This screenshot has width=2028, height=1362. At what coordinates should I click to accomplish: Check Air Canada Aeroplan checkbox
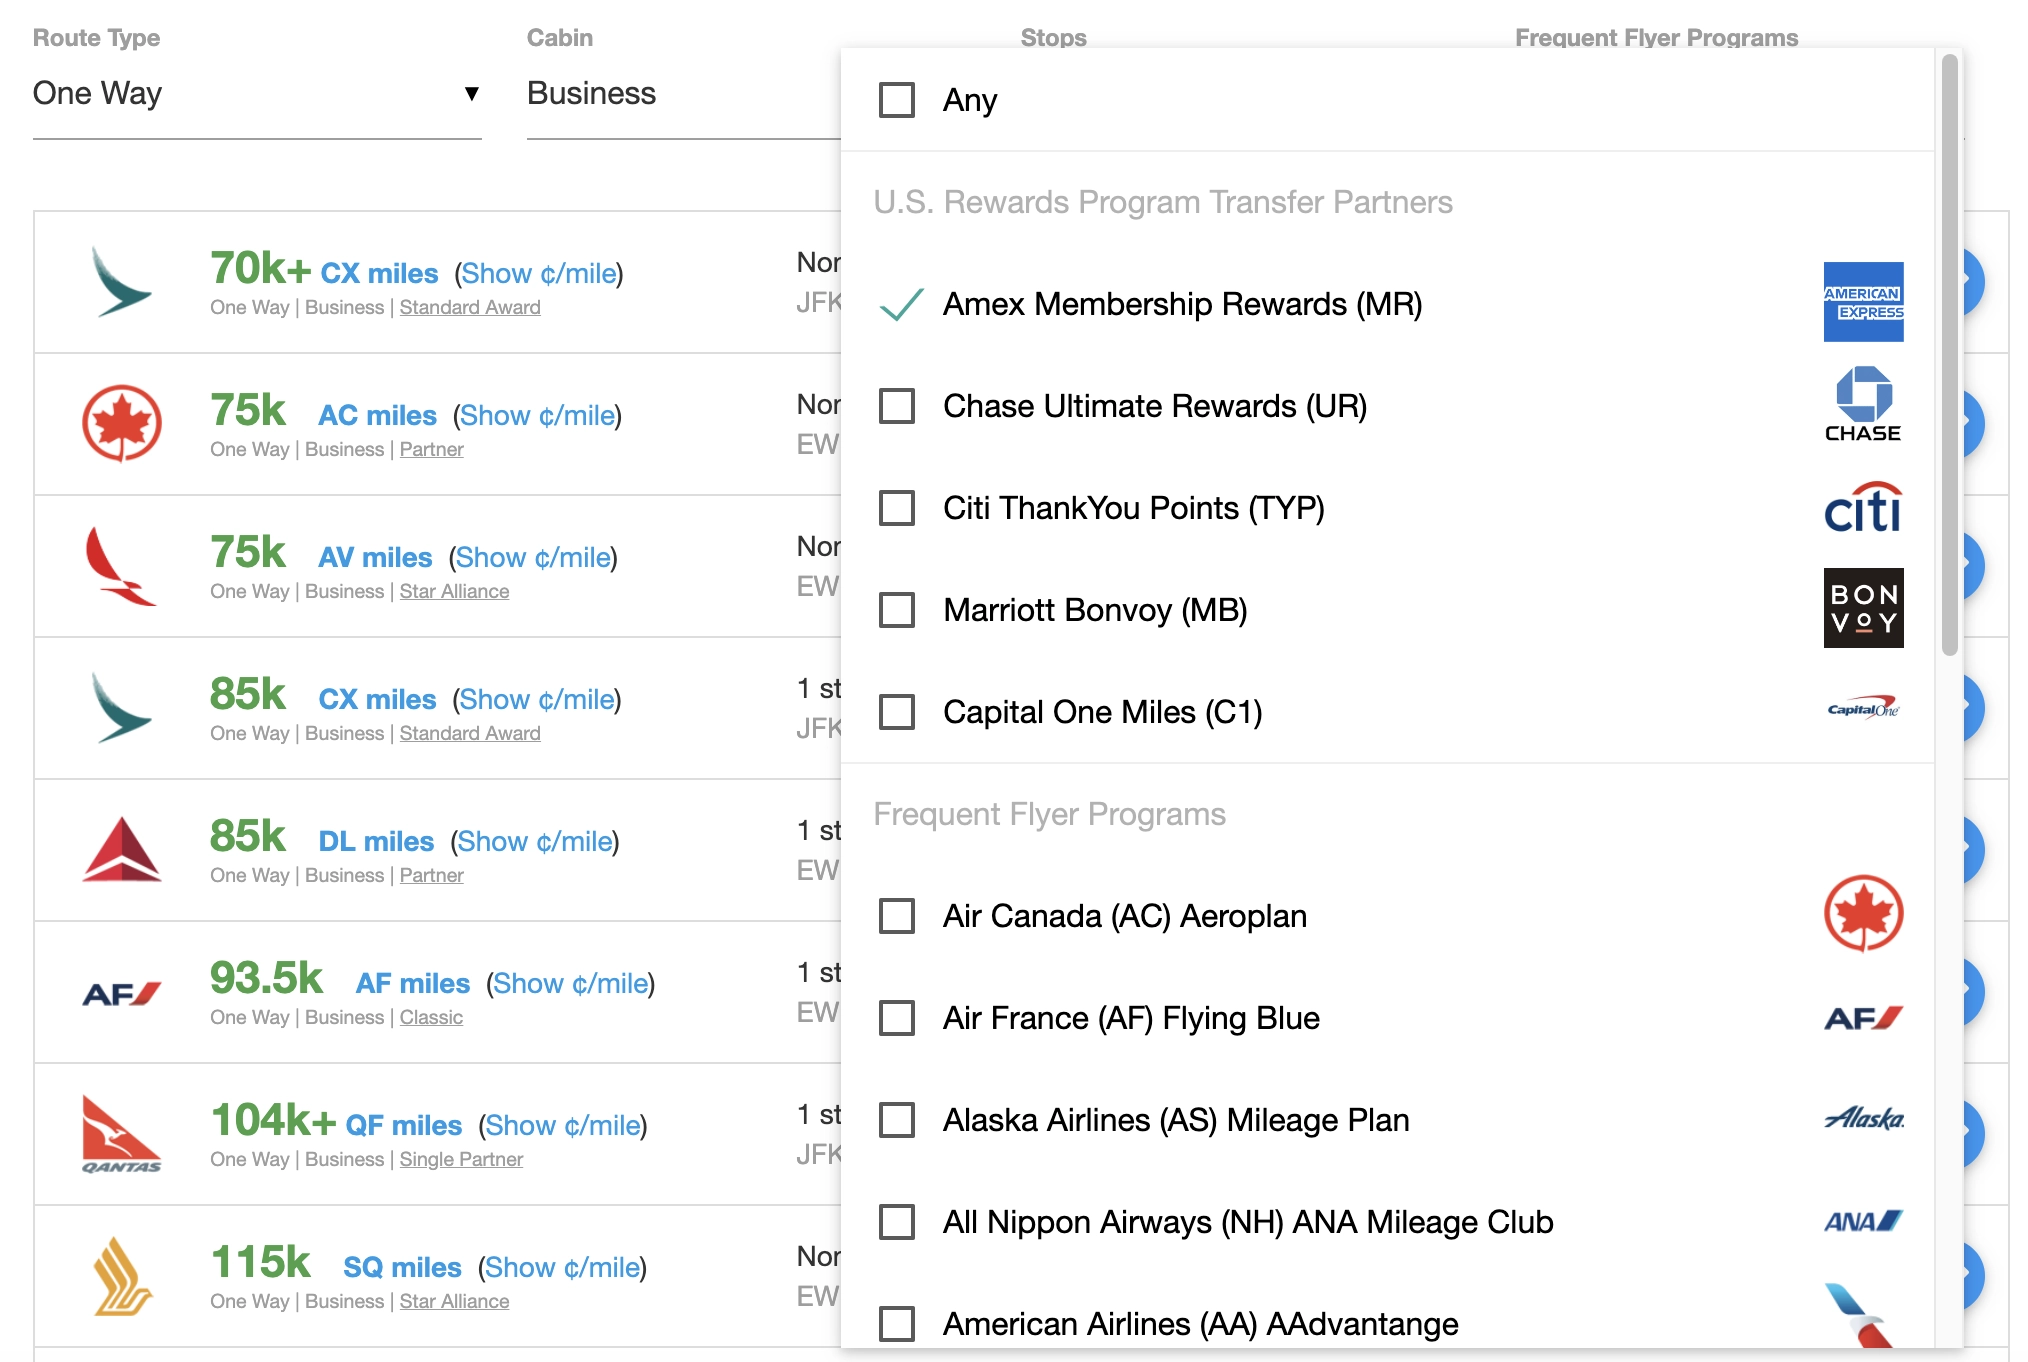point(898,915)
